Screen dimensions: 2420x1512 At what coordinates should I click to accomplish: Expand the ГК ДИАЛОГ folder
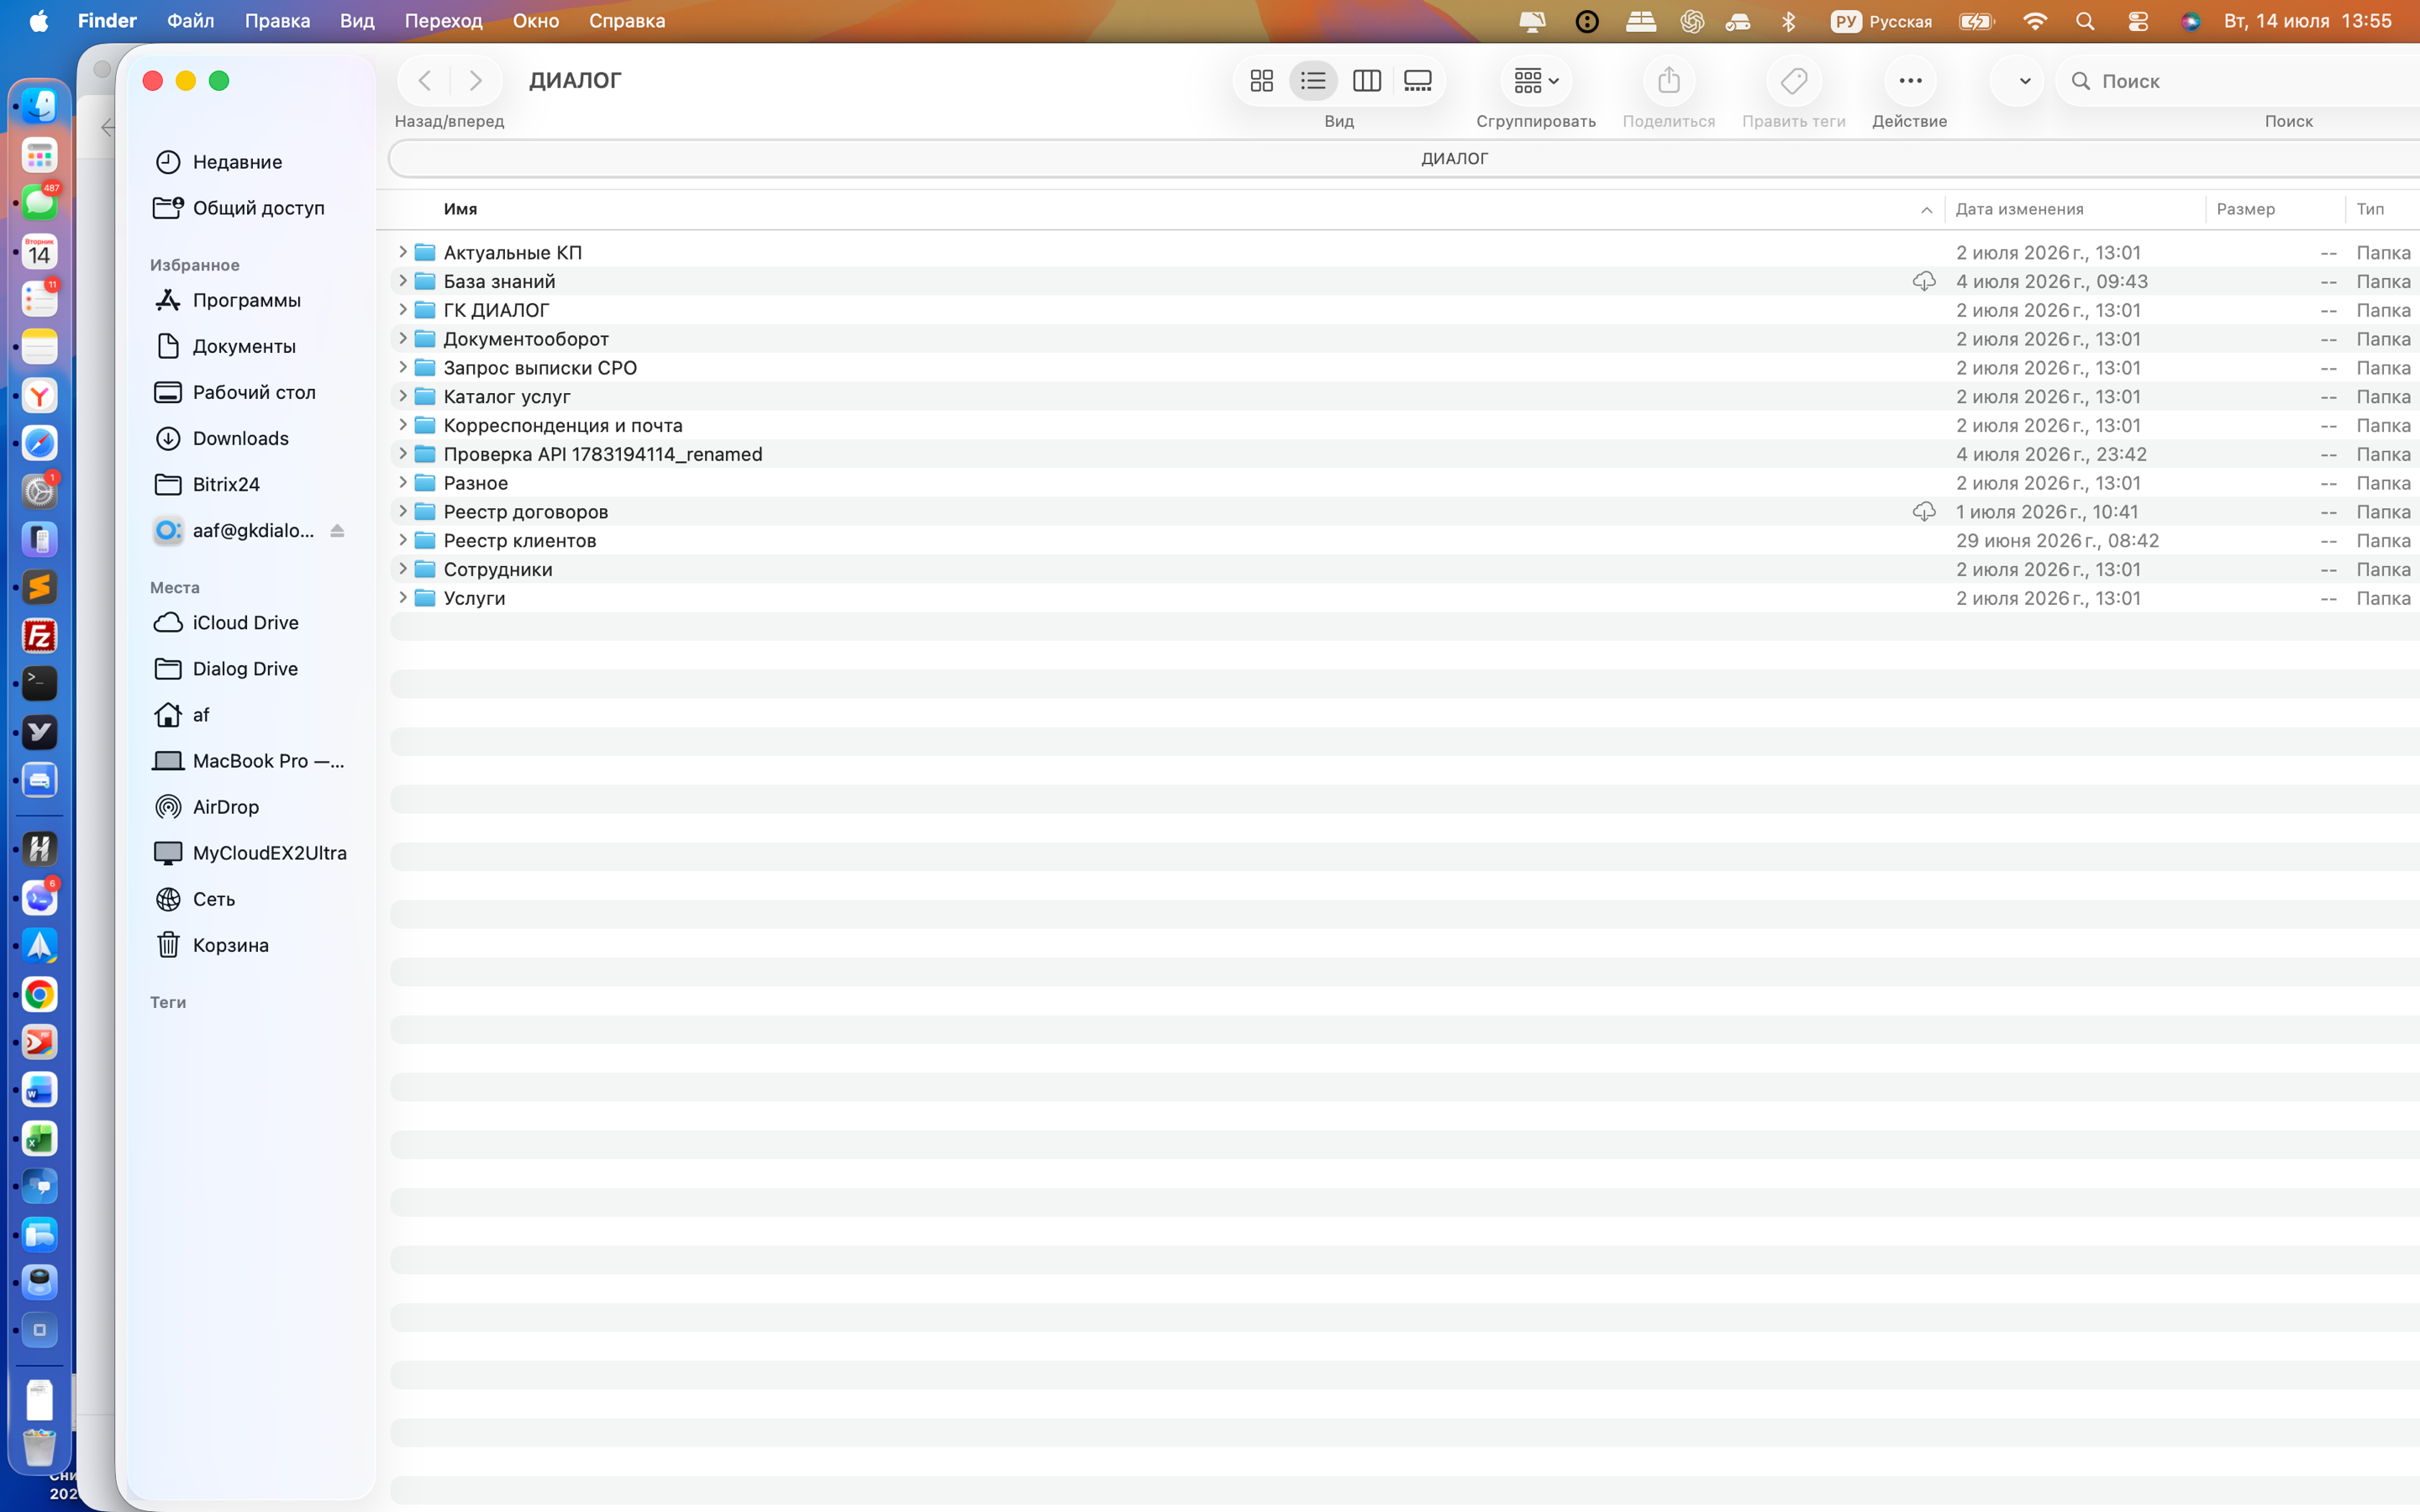(403, 310)
